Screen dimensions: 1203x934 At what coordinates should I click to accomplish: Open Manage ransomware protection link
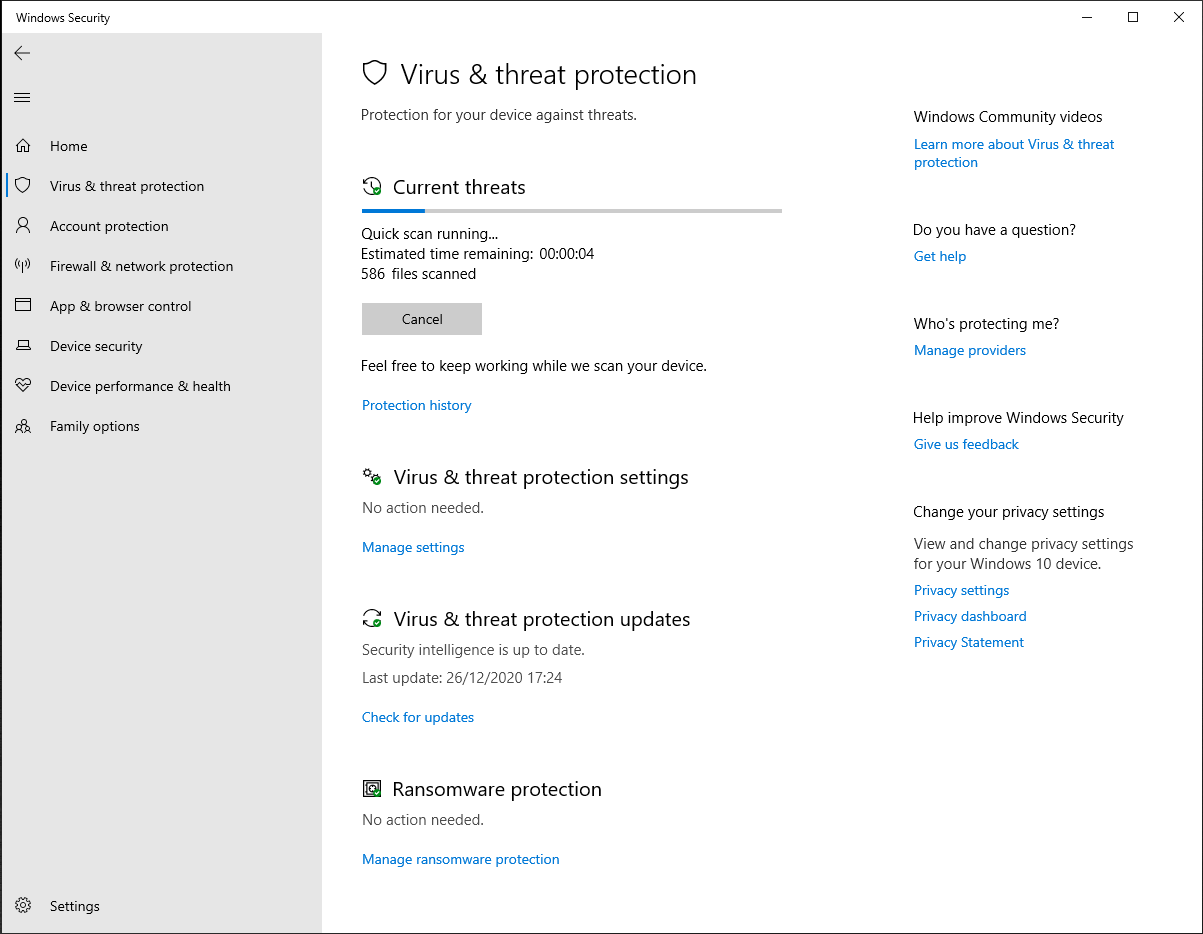pos(460,859)
